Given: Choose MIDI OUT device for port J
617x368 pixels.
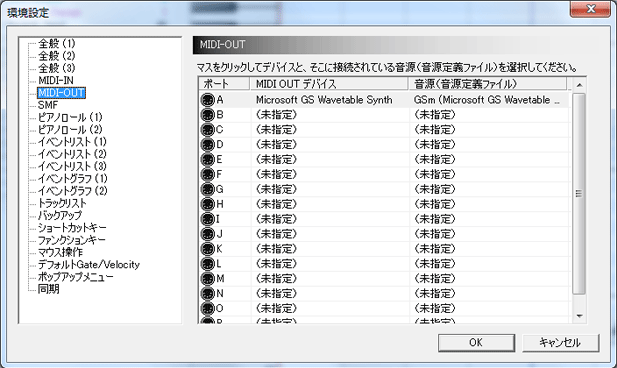Looking at the screenshot, I should [330, 234].
